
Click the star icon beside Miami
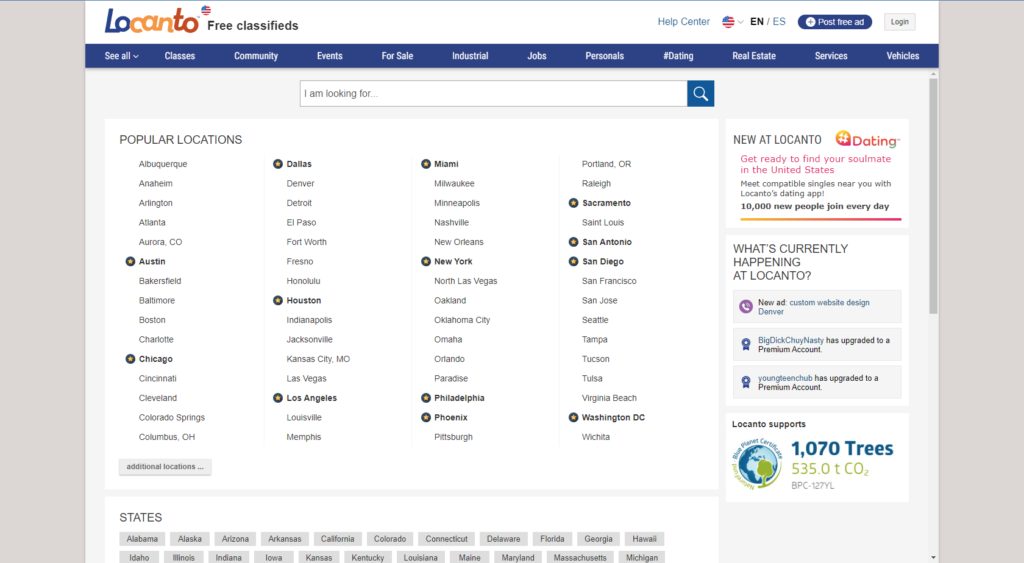coord(426,164)
